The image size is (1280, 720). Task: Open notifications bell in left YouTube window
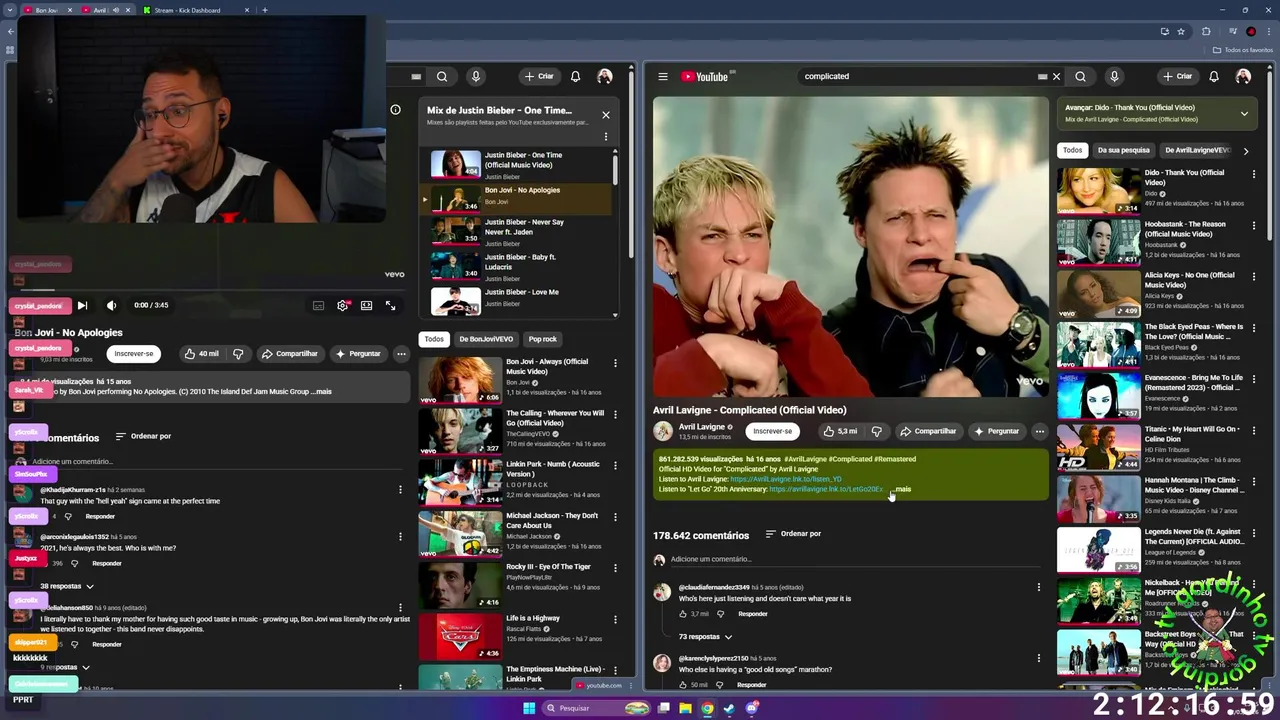(575, 77)
